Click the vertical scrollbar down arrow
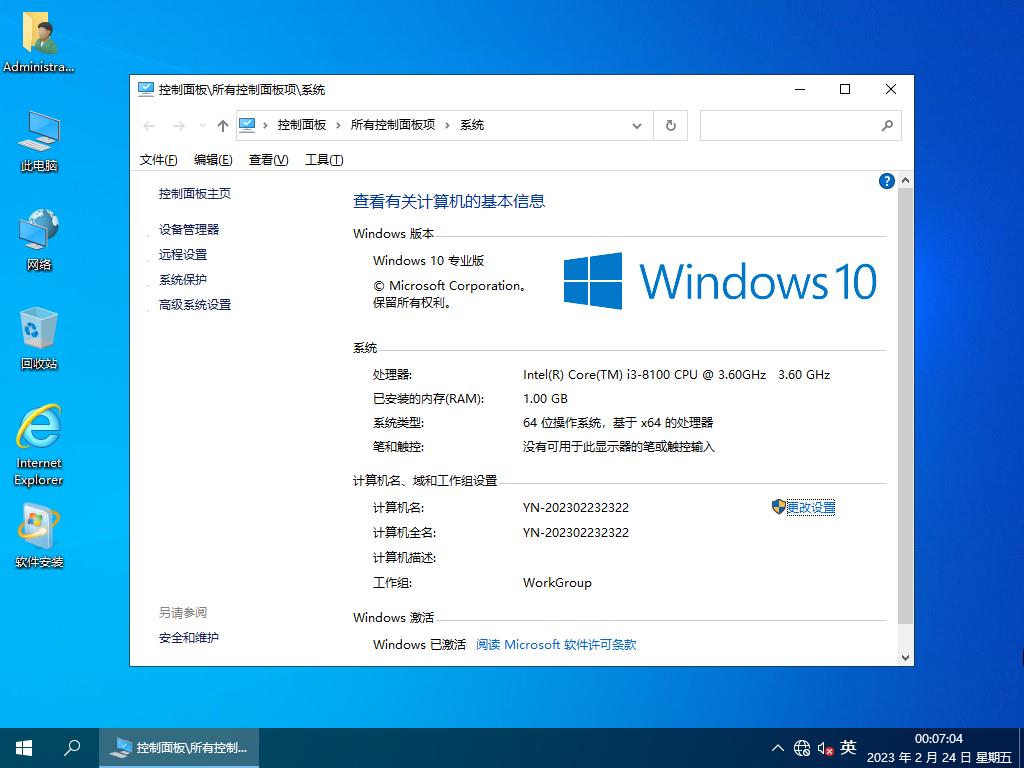 [906, 657]
